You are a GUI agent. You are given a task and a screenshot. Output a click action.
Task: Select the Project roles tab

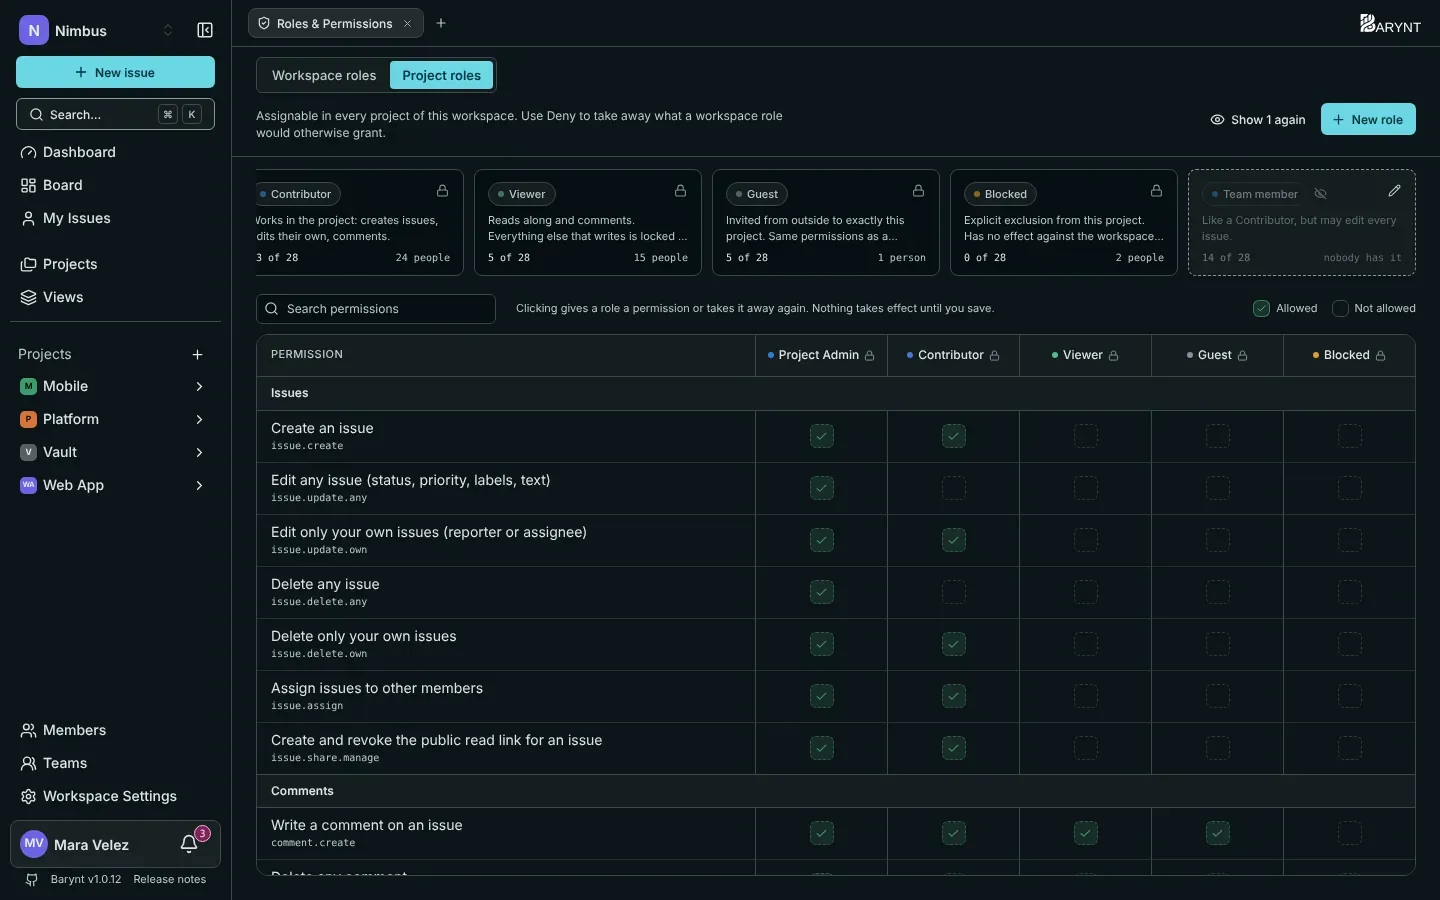[x=441, y=75]
